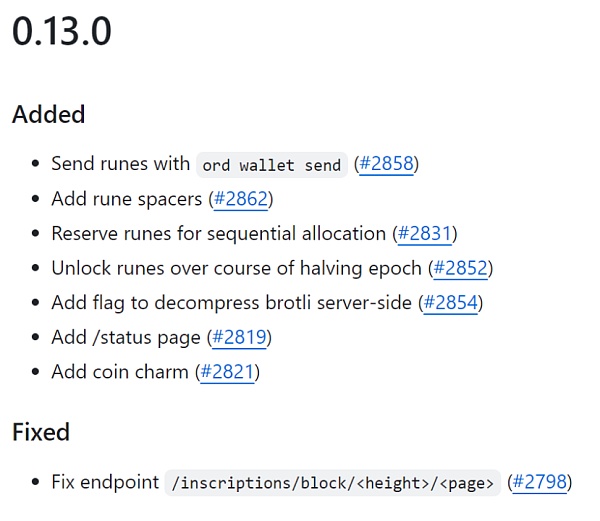Image resolution: width=600 pixels, height=521 pixels.
Task: Click the Fixed section heading
Action: pyautogui.click(x=41, y=432)
